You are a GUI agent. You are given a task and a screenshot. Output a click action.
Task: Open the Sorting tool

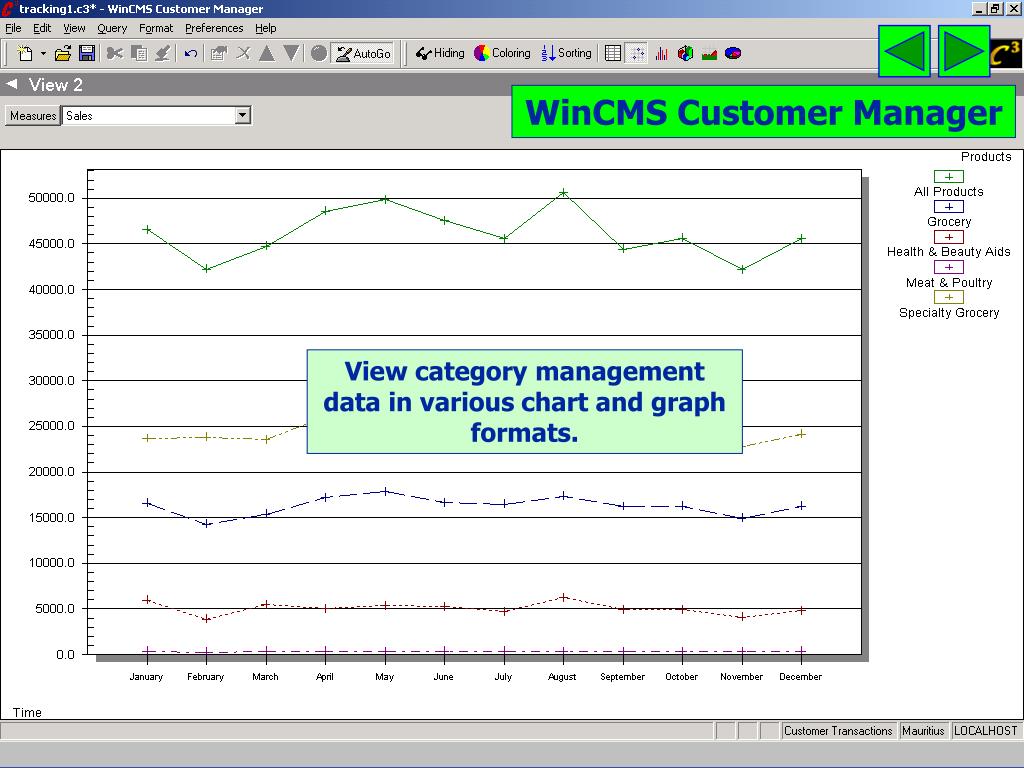566,54
